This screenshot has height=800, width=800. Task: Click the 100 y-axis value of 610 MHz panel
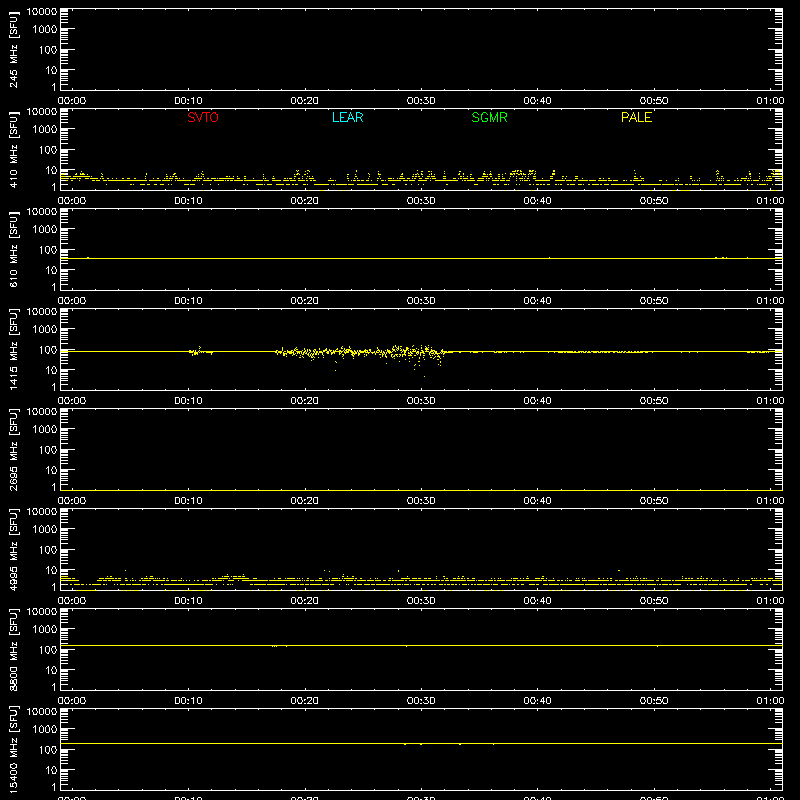pos(48,249)
